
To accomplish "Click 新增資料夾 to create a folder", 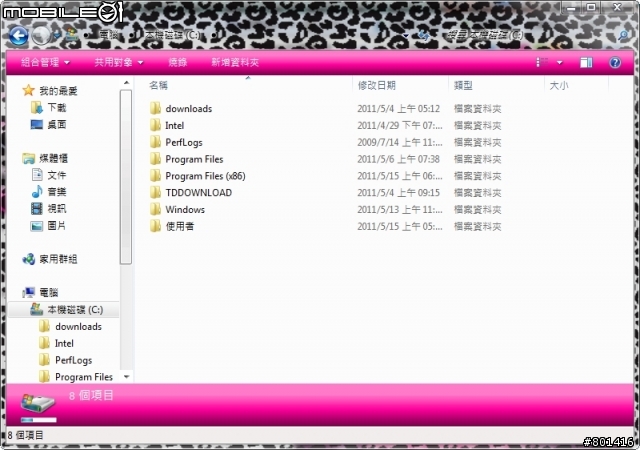I will 235,62.
